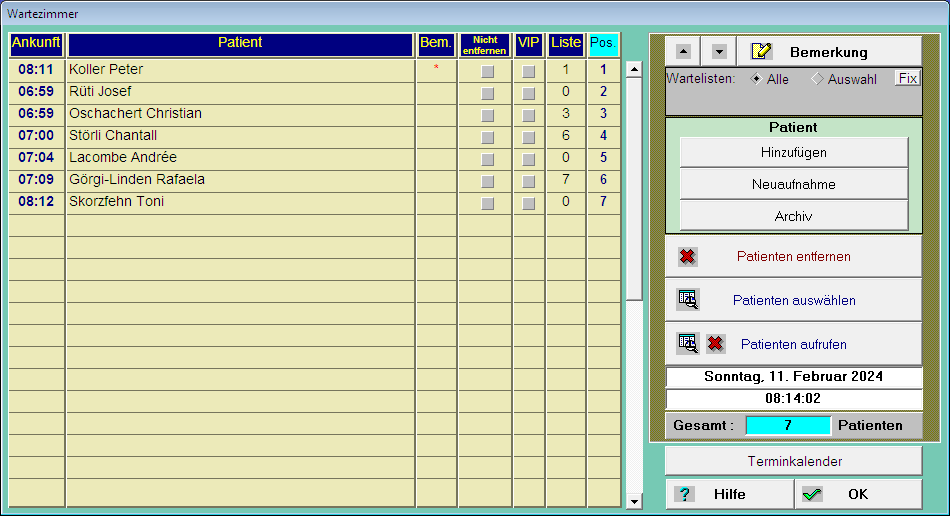
Task: Click the Patienten aufrufen list icon
Action: tap(687, 344)
